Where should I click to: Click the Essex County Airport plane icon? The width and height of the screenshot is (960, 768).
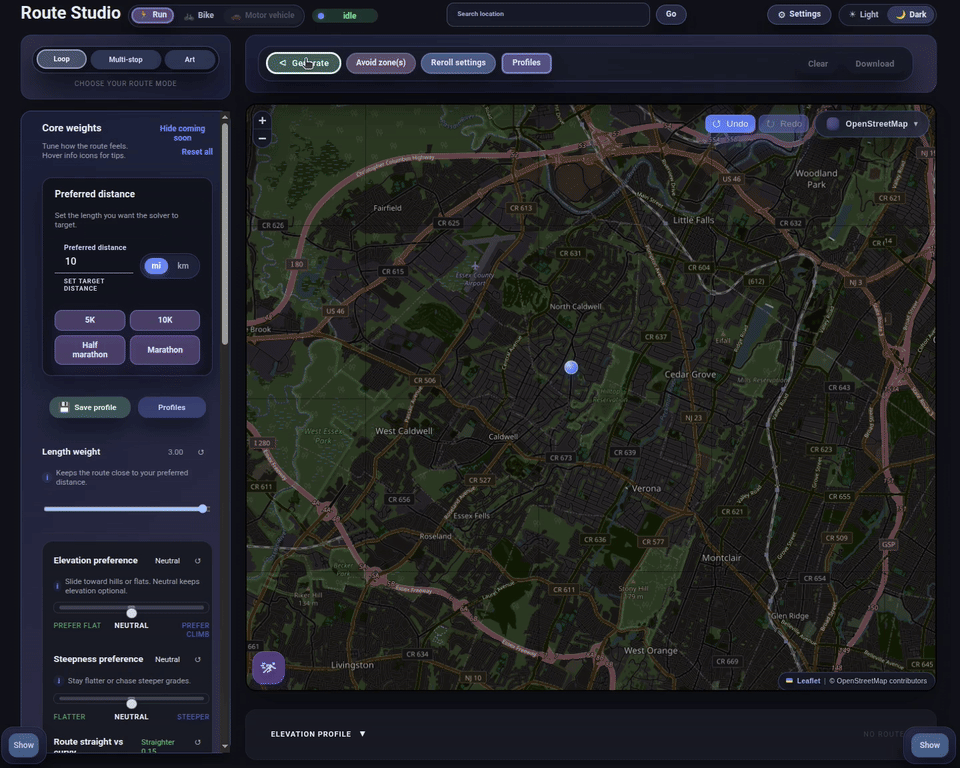[475, 266]
